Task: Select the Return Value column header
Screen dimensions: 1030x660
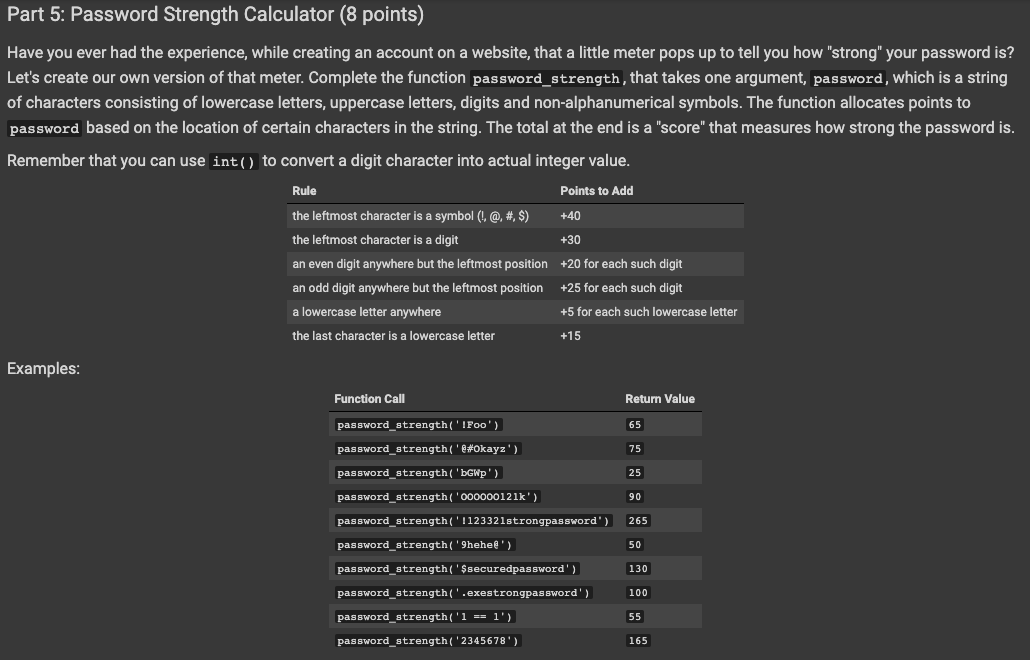Action: [658, 398]
